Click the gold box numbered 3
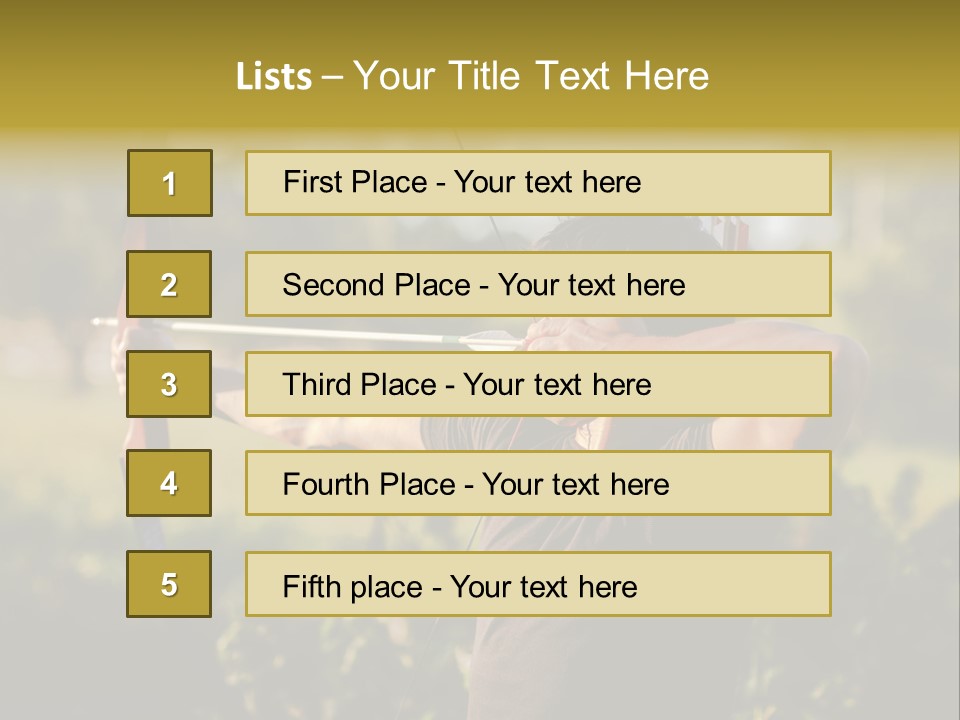This screenshot has width=960, height=720. [x=169, y=384]
